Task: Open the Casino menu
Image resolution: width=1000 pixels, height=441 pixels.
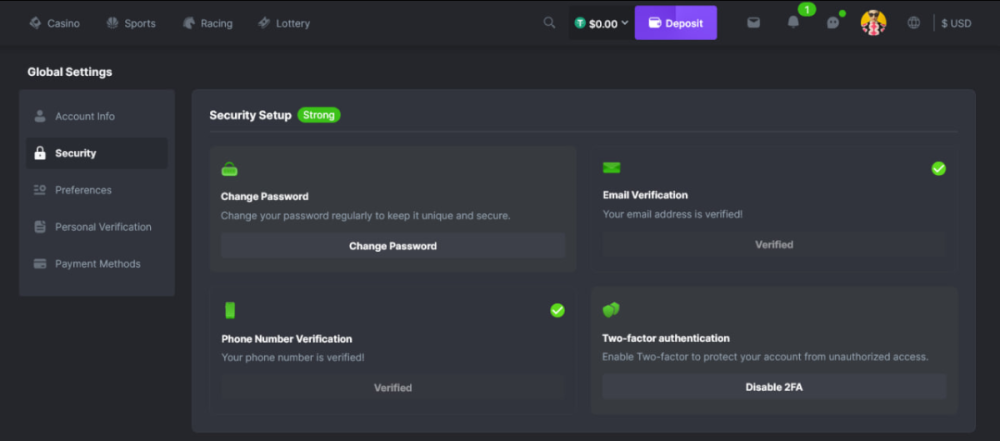Action: click(55, 23)
